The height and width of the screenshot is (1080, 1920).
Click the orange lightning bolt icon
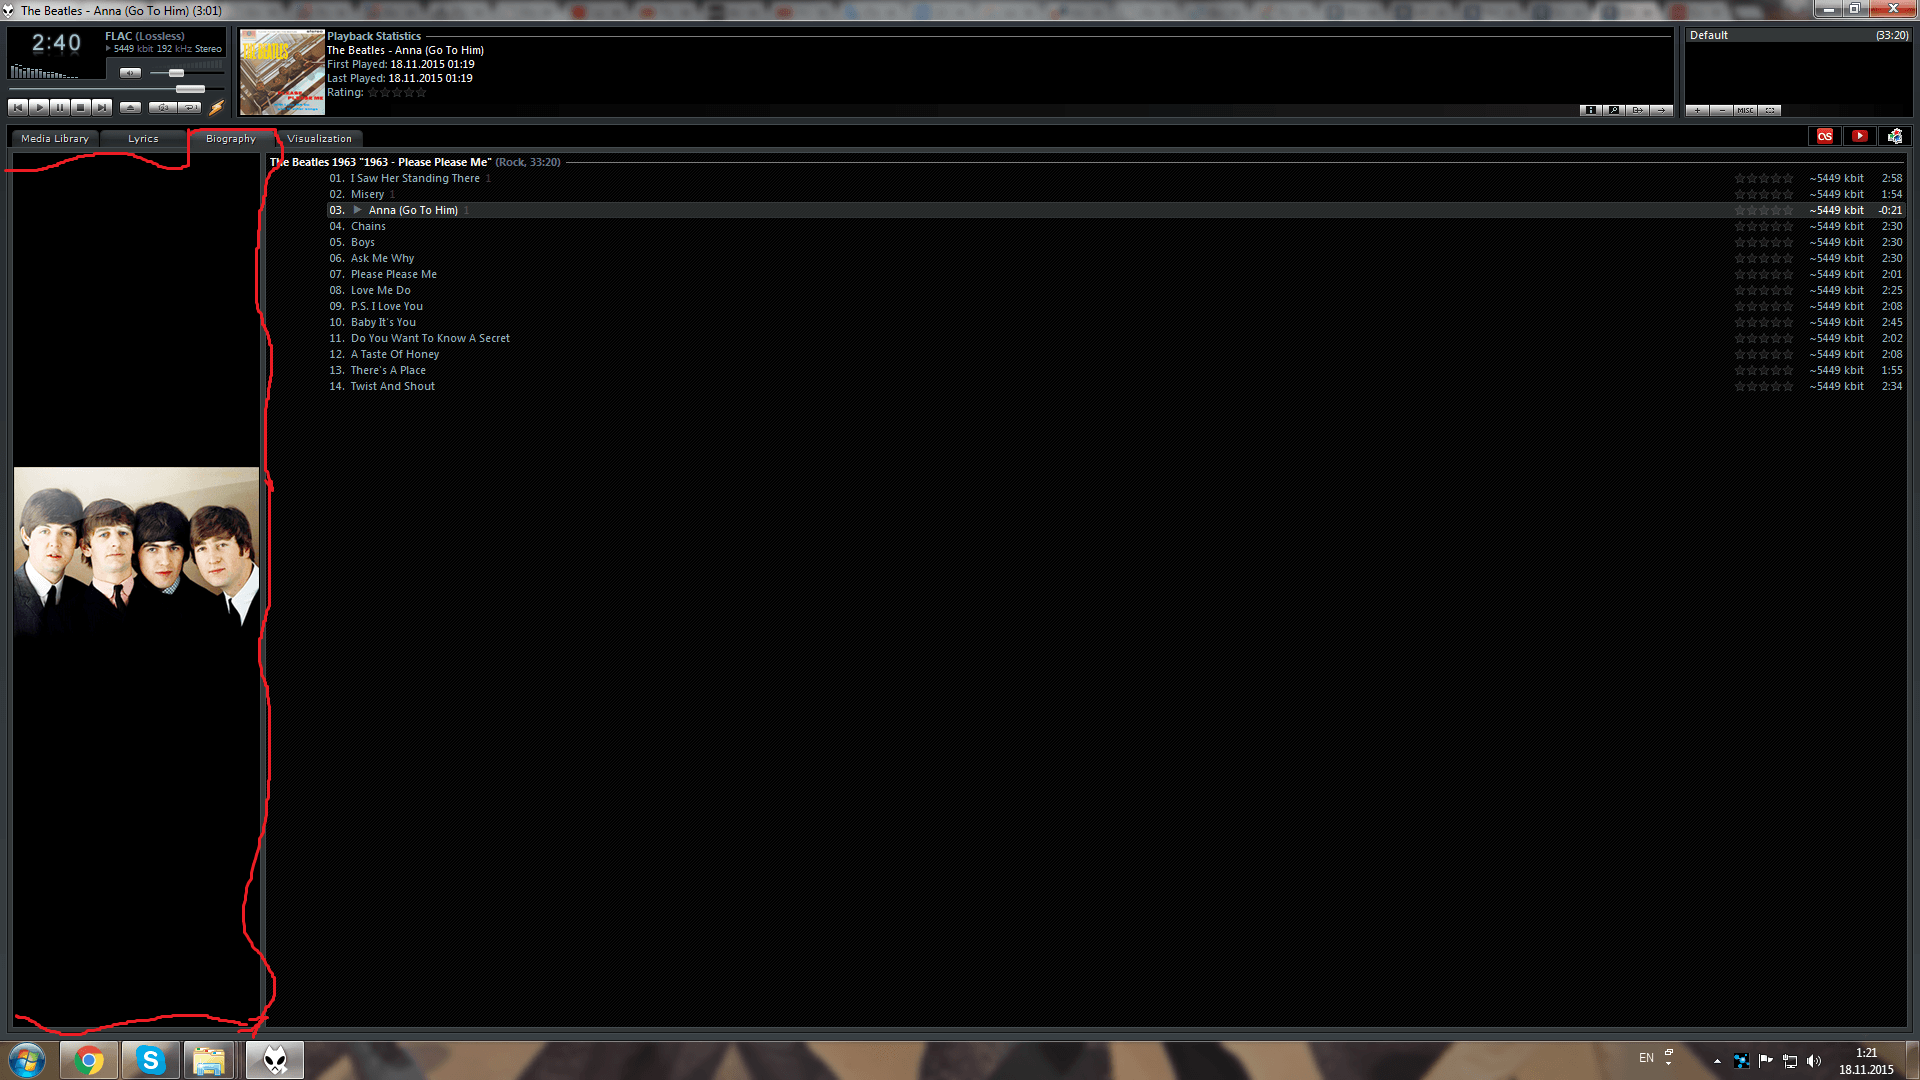point(216,107)
